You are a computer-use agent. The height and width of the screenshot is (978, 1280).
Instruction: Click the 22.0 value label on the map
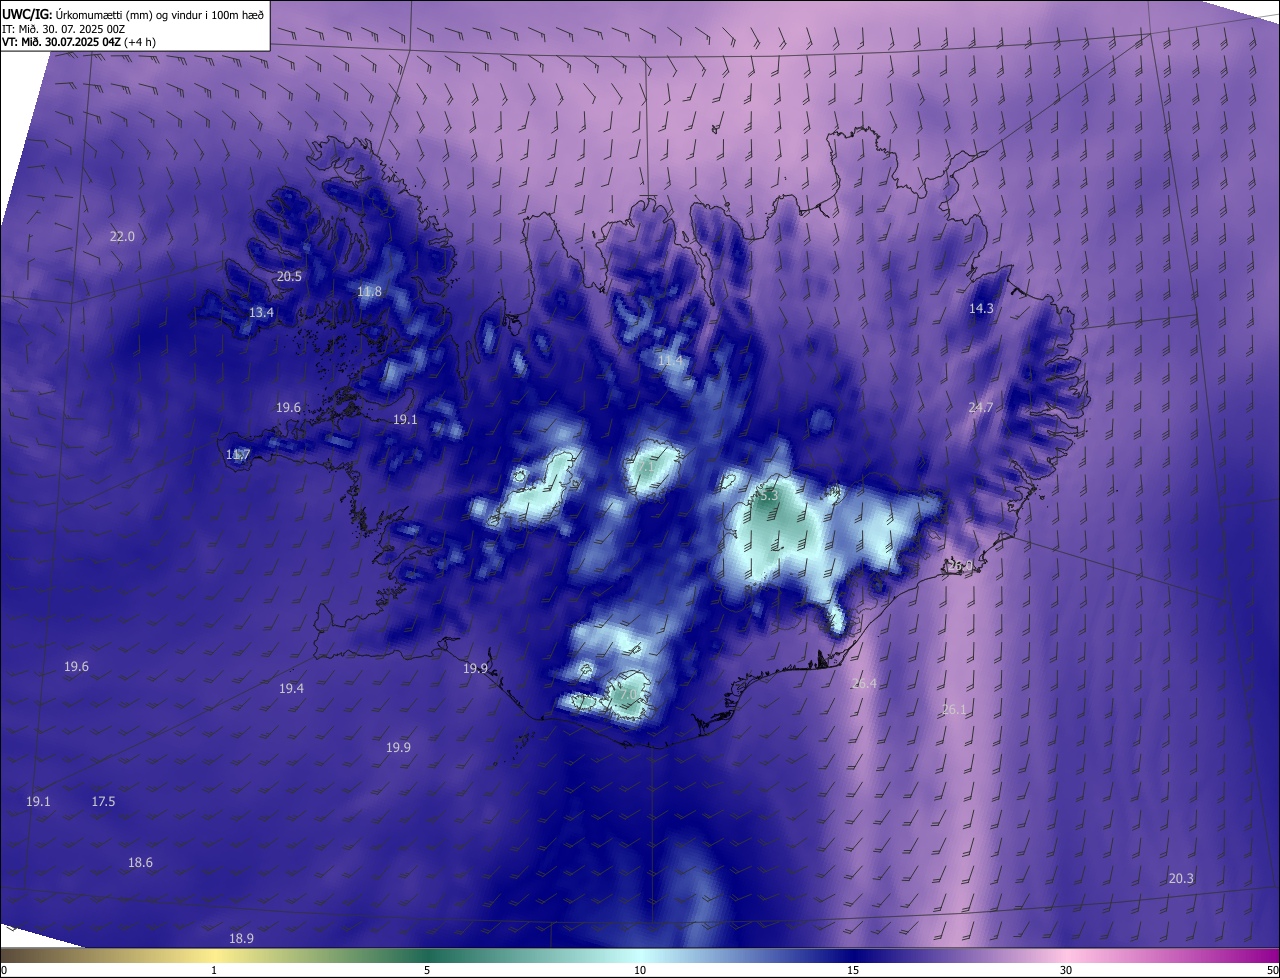tap(122, 237)
